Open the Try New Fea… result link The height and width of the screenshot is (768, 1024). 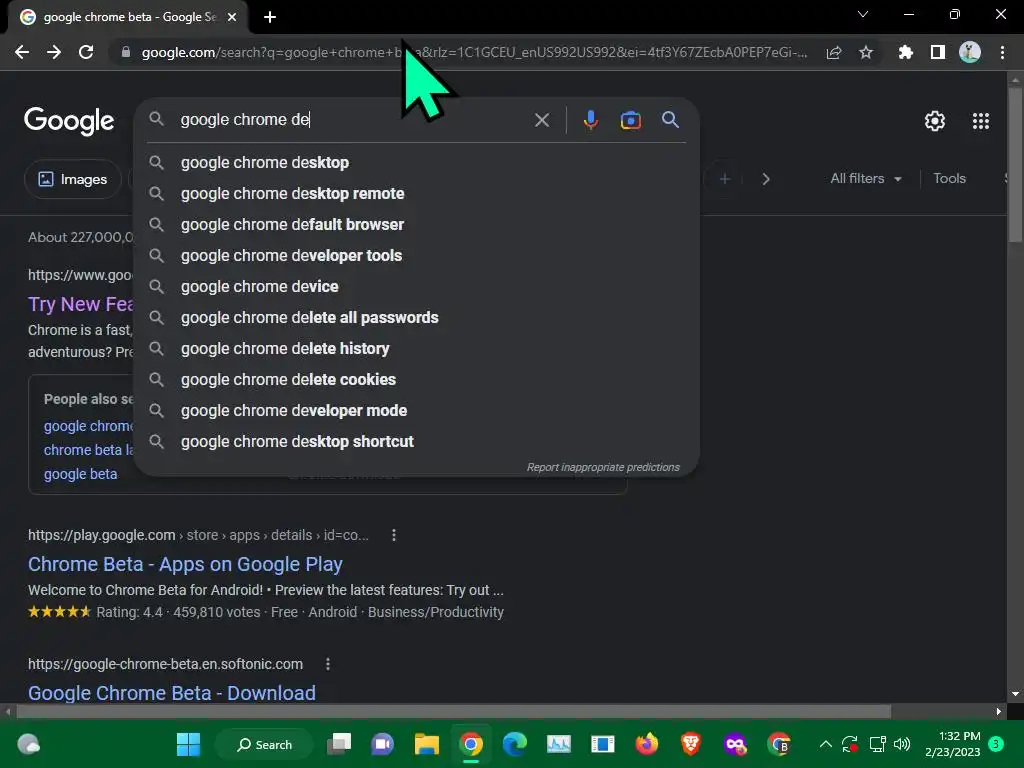81,304
